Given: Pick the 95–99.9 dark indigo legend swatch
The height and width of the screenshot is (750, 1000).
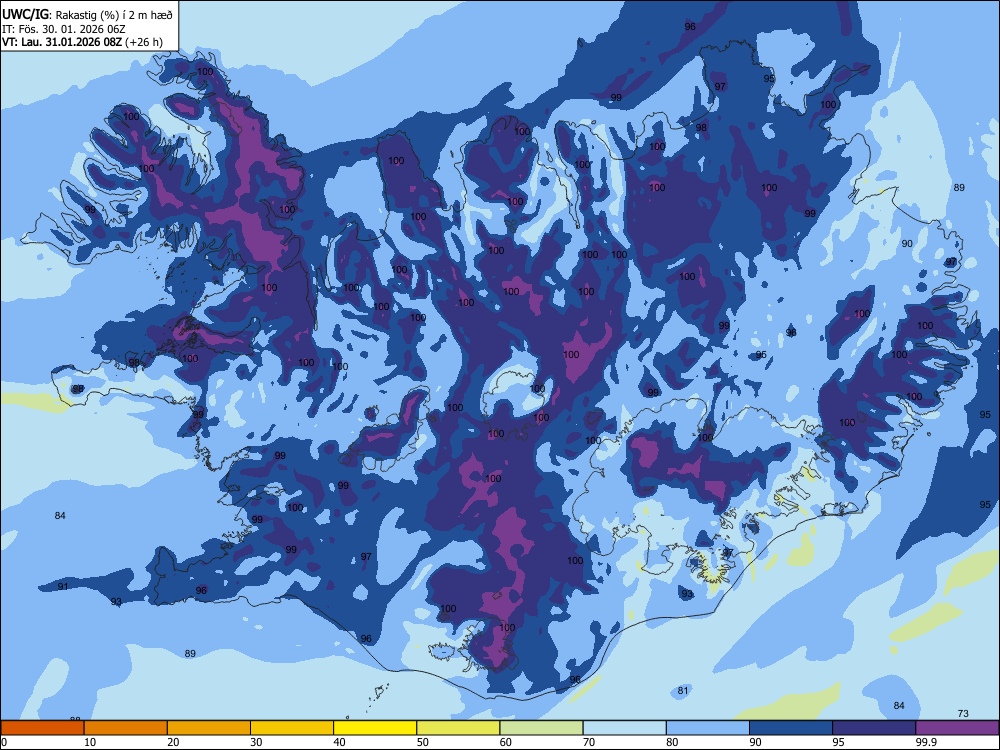Looking at the screenshot, I should coord(874,728).
